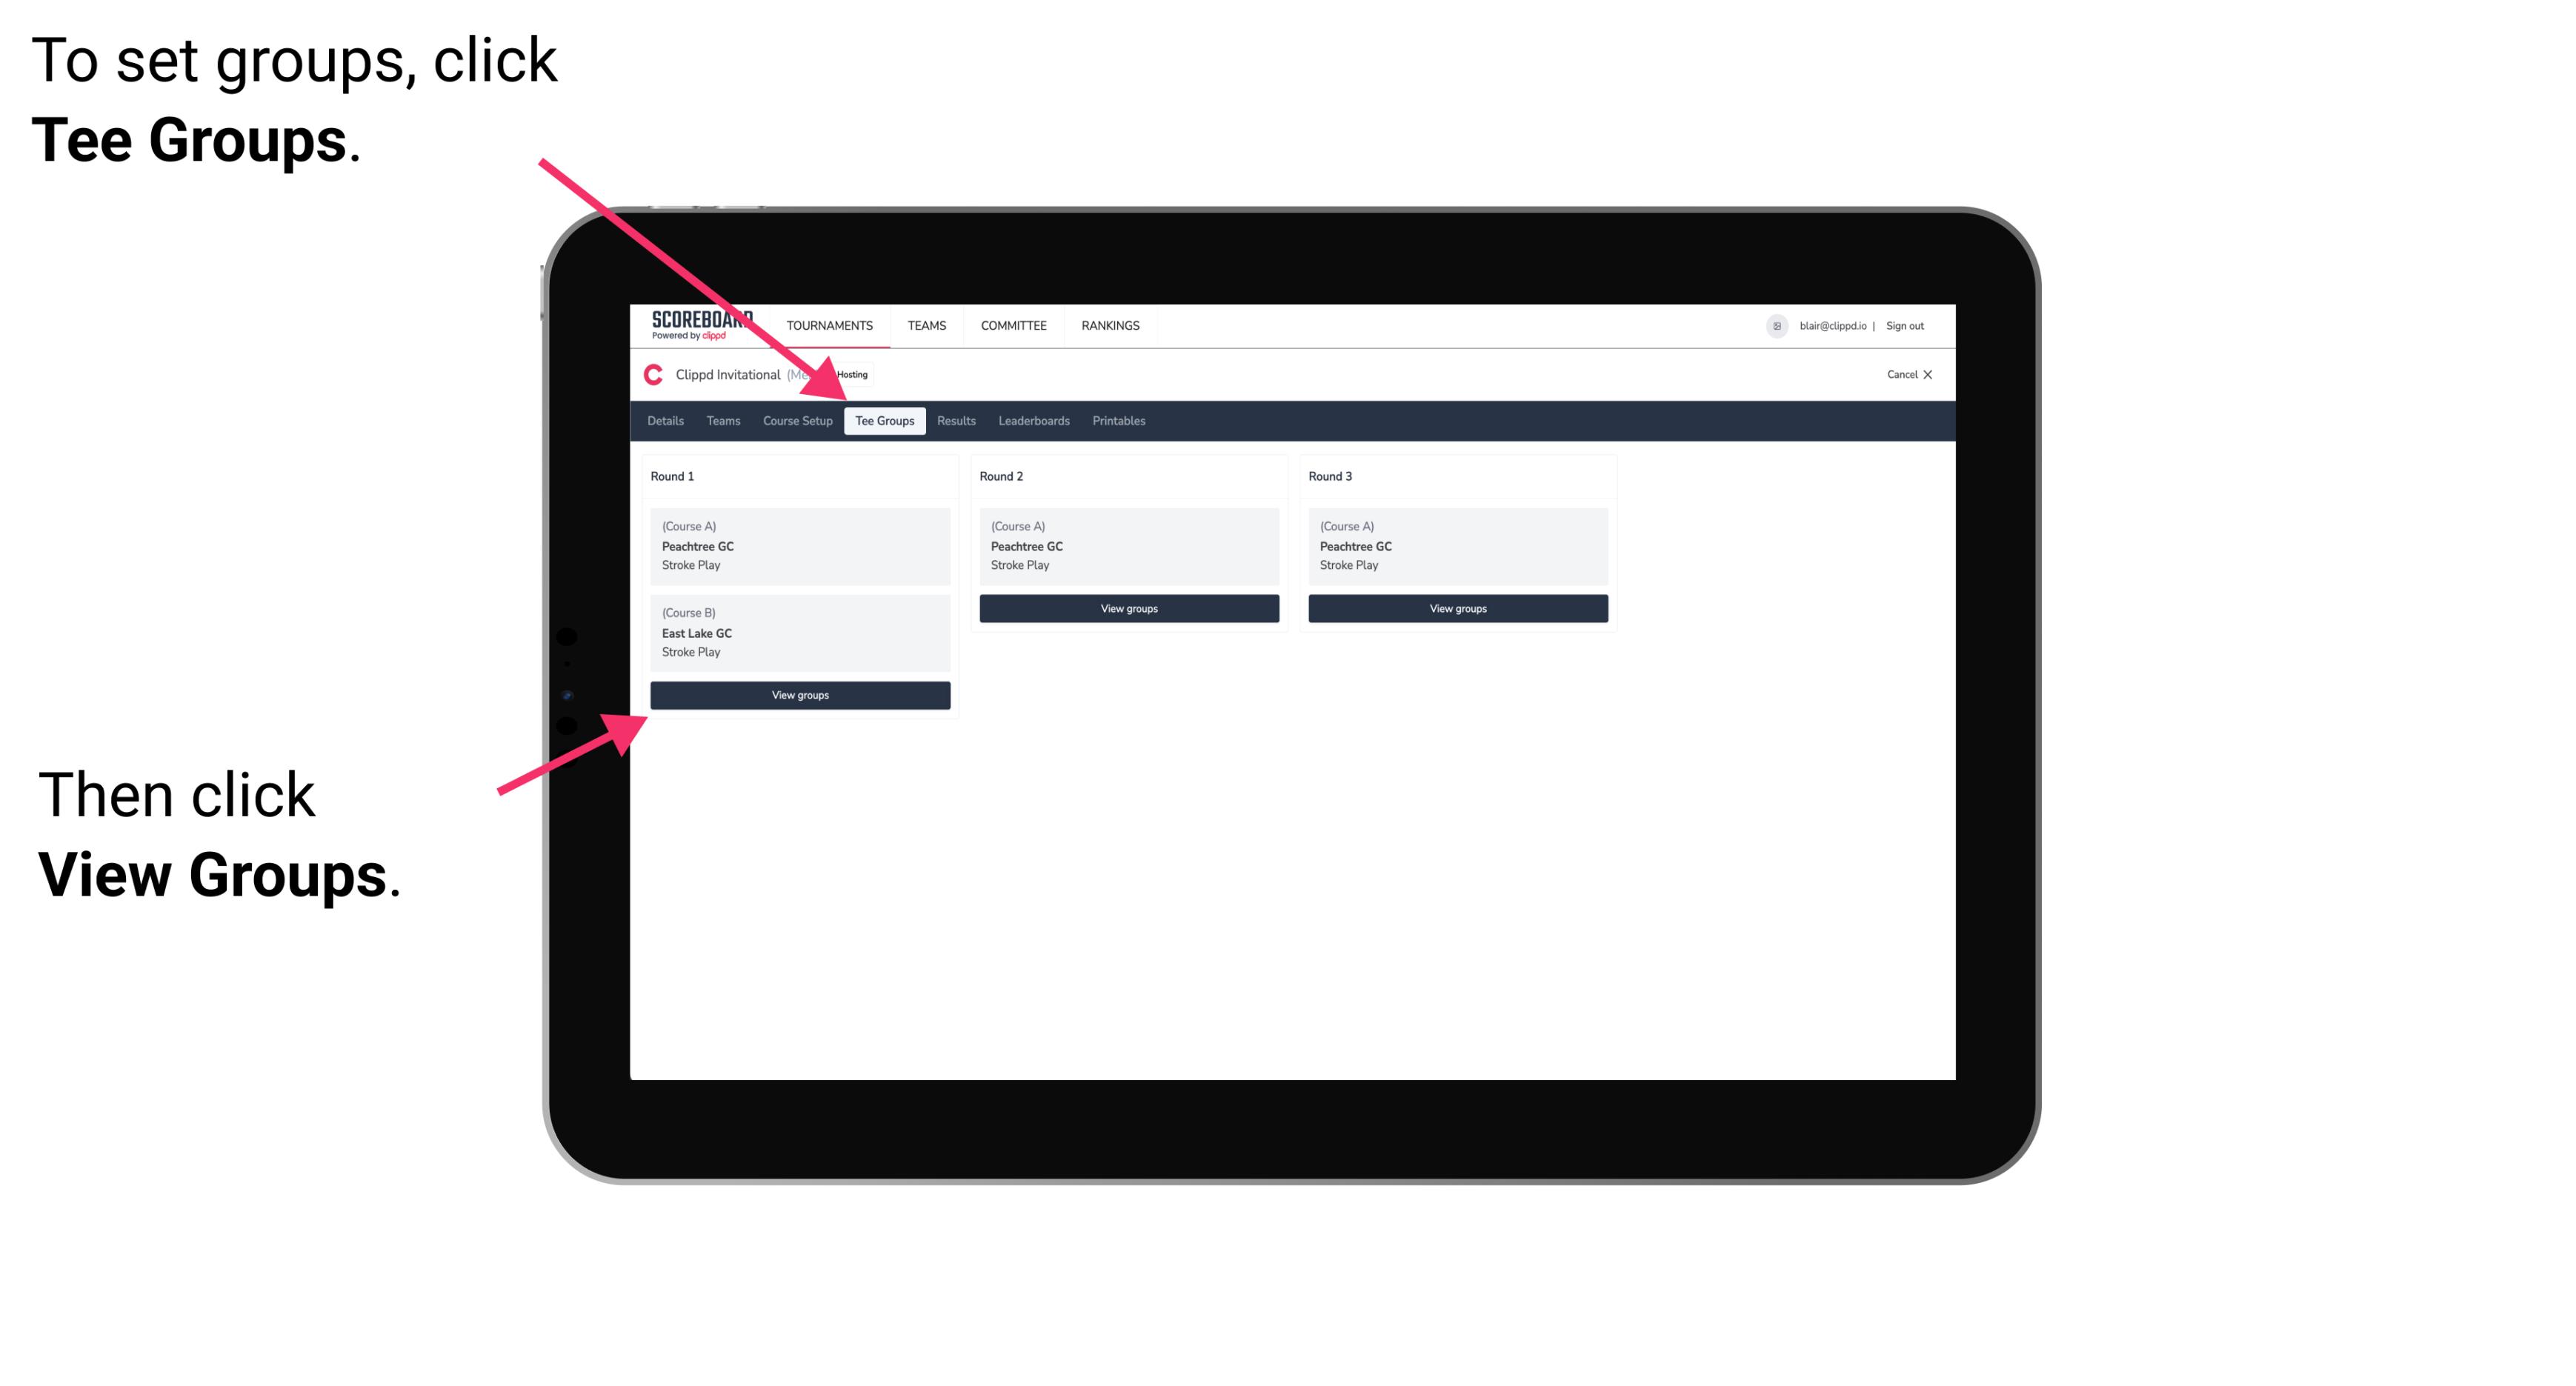Image resolution: width=2576 pixels, height=1386 pixels.
Task: Click View Groups for Round 1
Action: 802,695
